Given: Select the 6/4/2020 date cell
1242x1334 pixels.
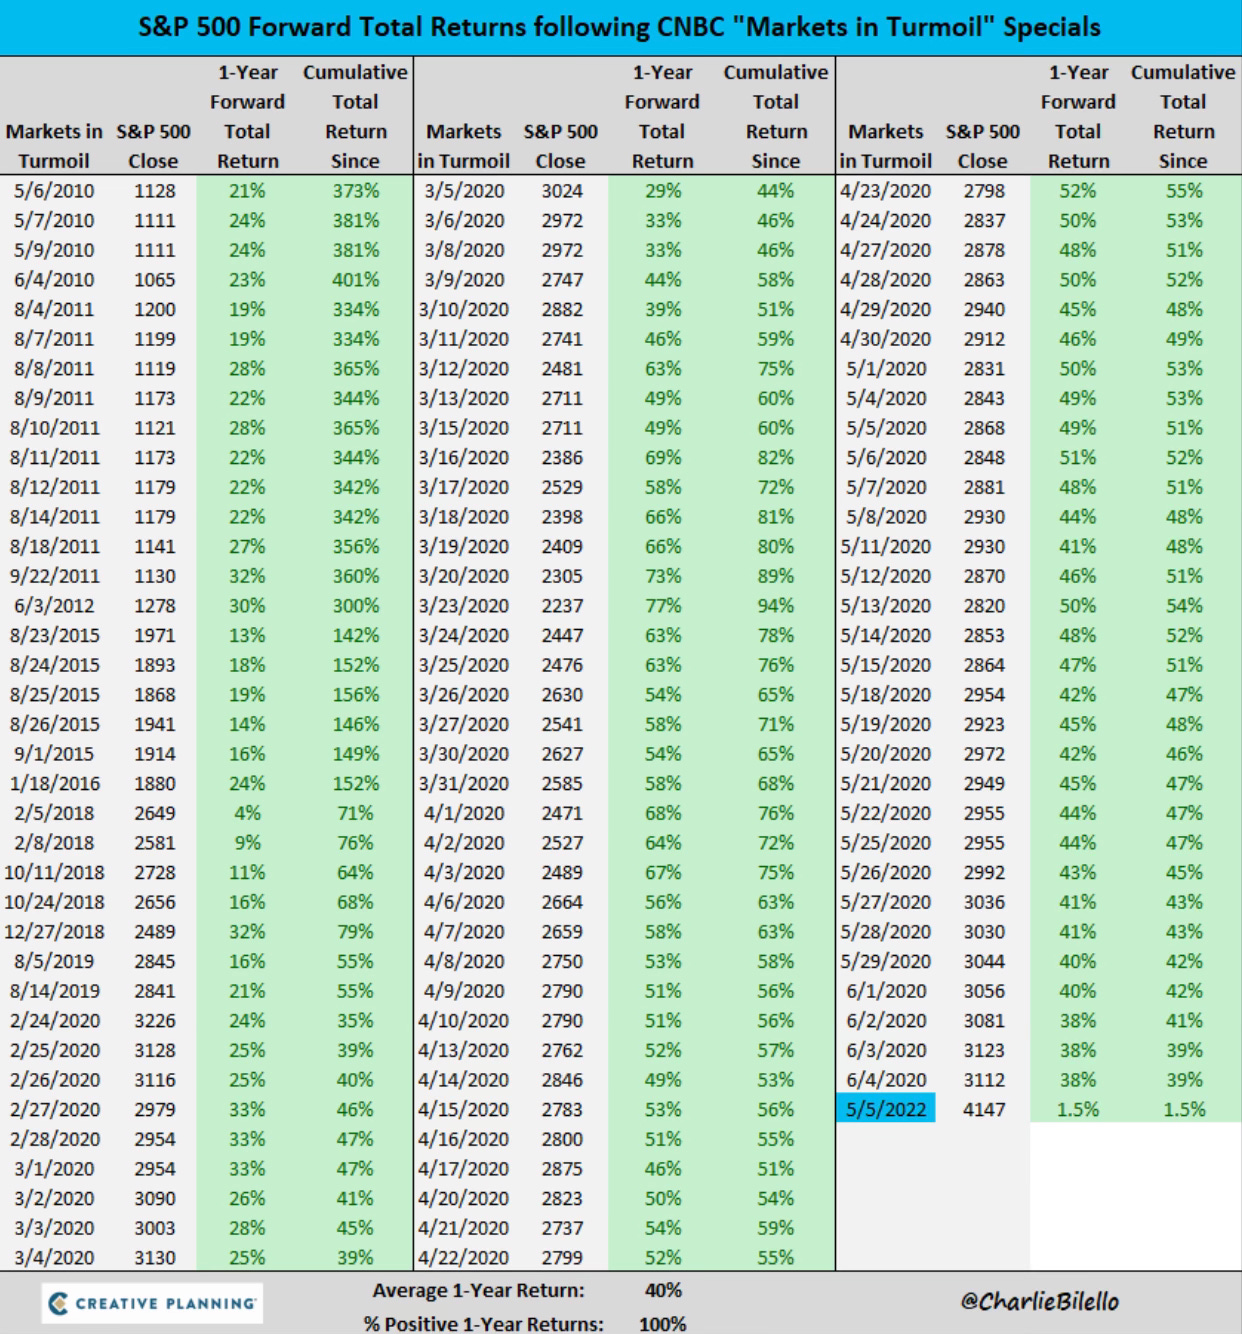Looking at the screenshot, I should coord(886,1080).
